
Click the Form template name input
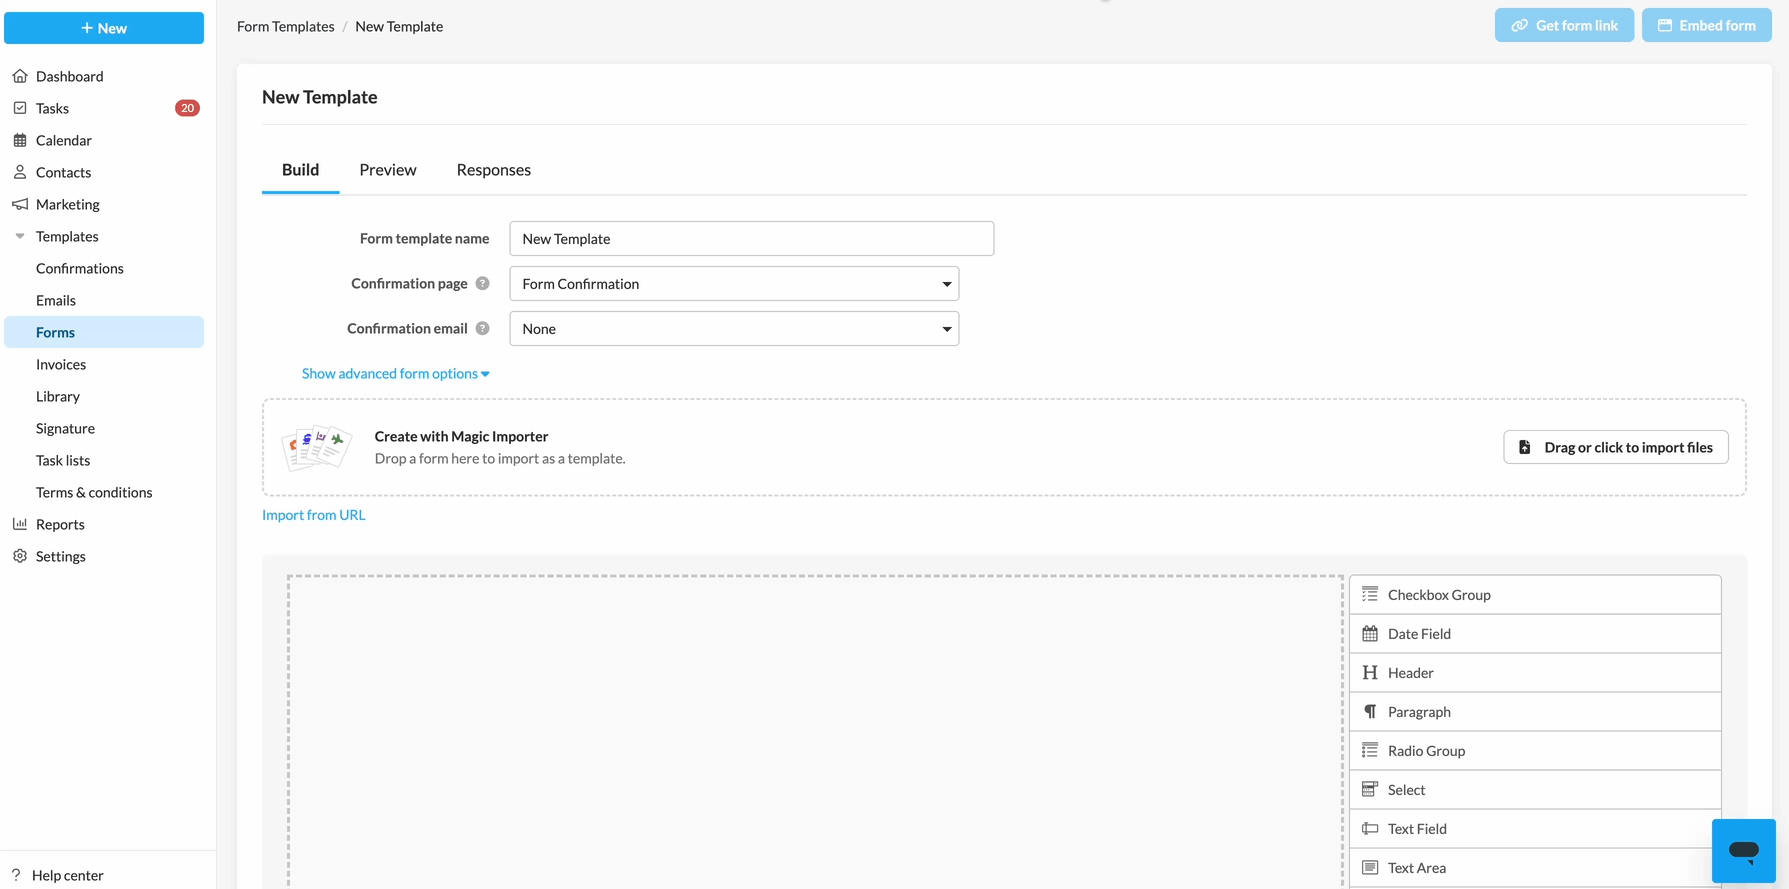[x=751, y=239]
